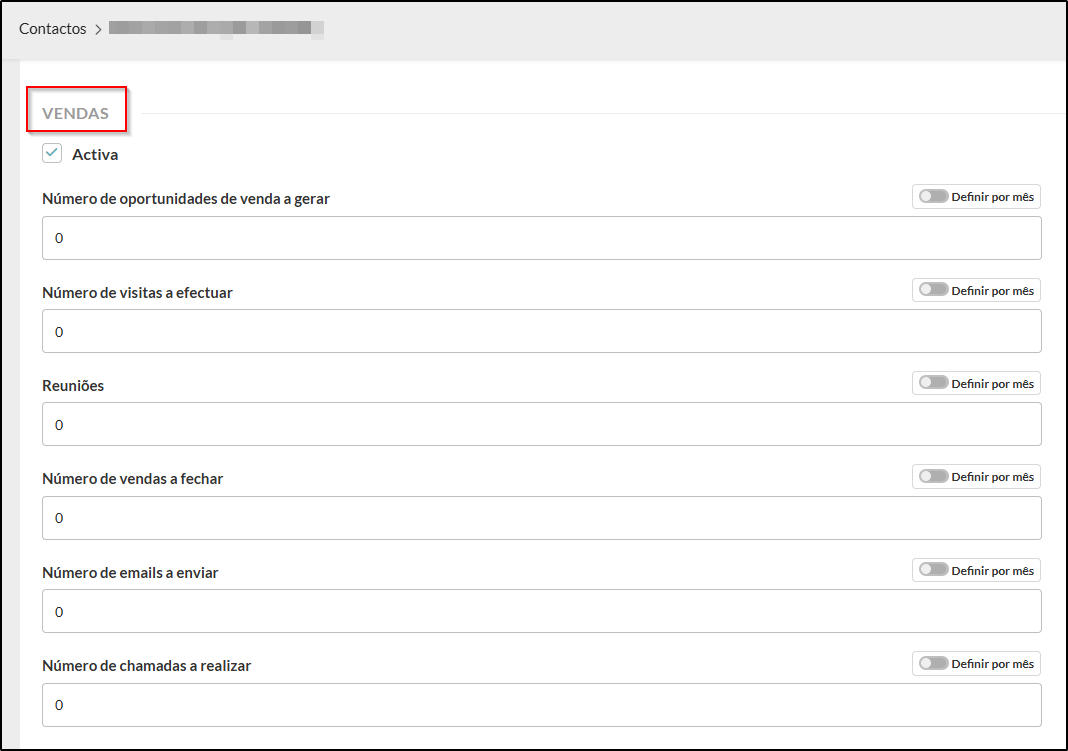
Task: Turn on Definir por mês for chamadas a realizar
Action: point(934,664)
